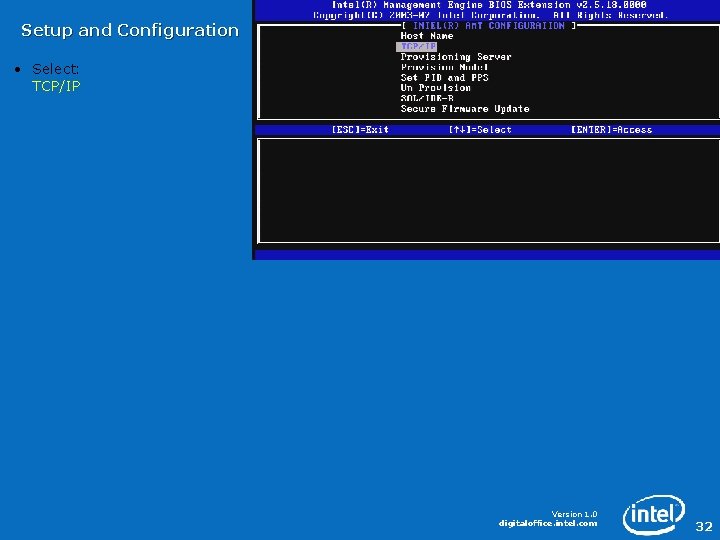Open the digitaloffice.intel.com link
The width and height of the screenshot is (720, 540).
click(548, 523)
